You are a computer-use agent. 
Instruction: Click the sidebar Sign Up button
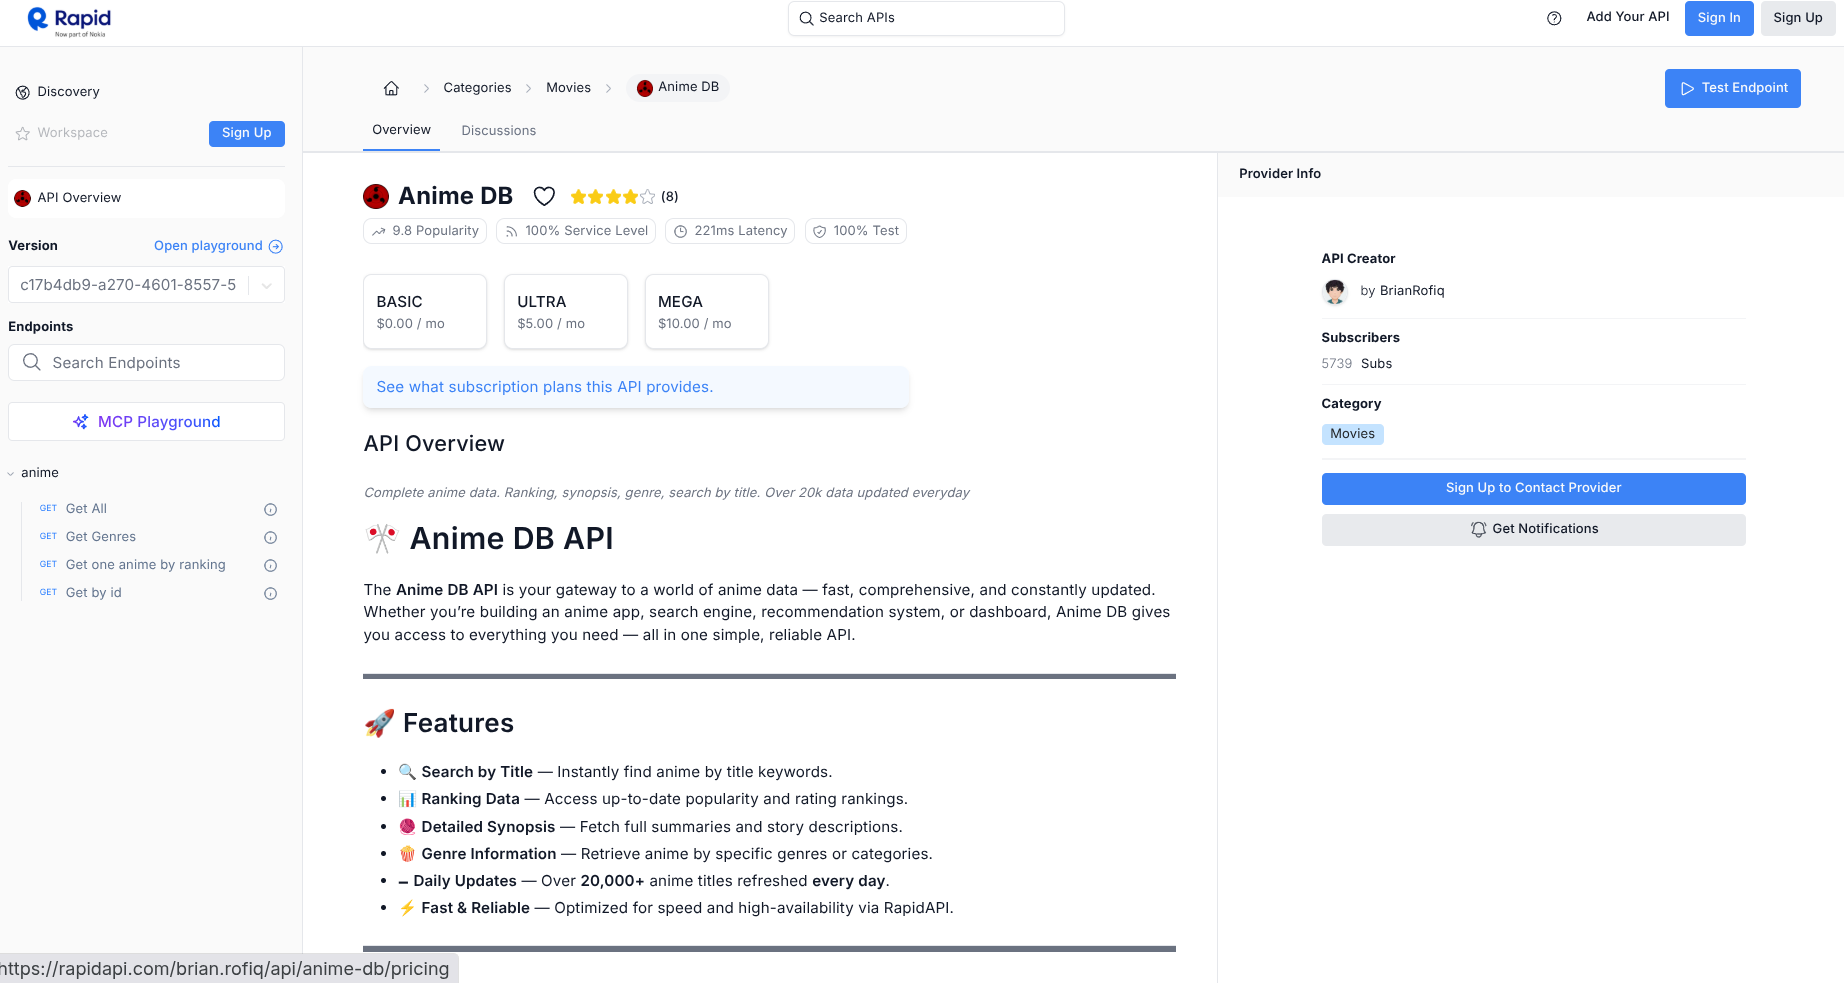tap(247, 133)
